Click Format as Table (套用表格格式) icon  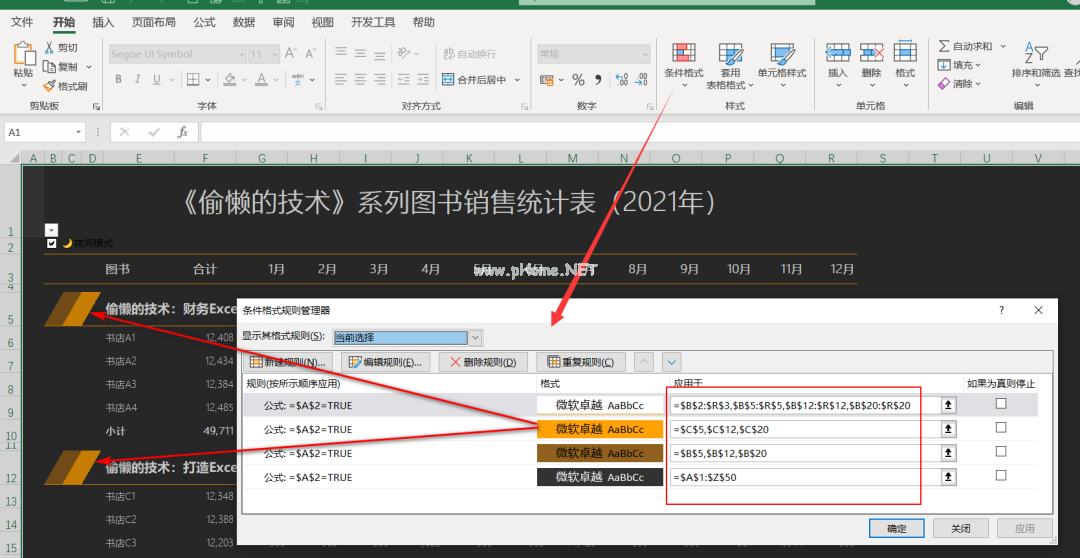pos(731,53)
